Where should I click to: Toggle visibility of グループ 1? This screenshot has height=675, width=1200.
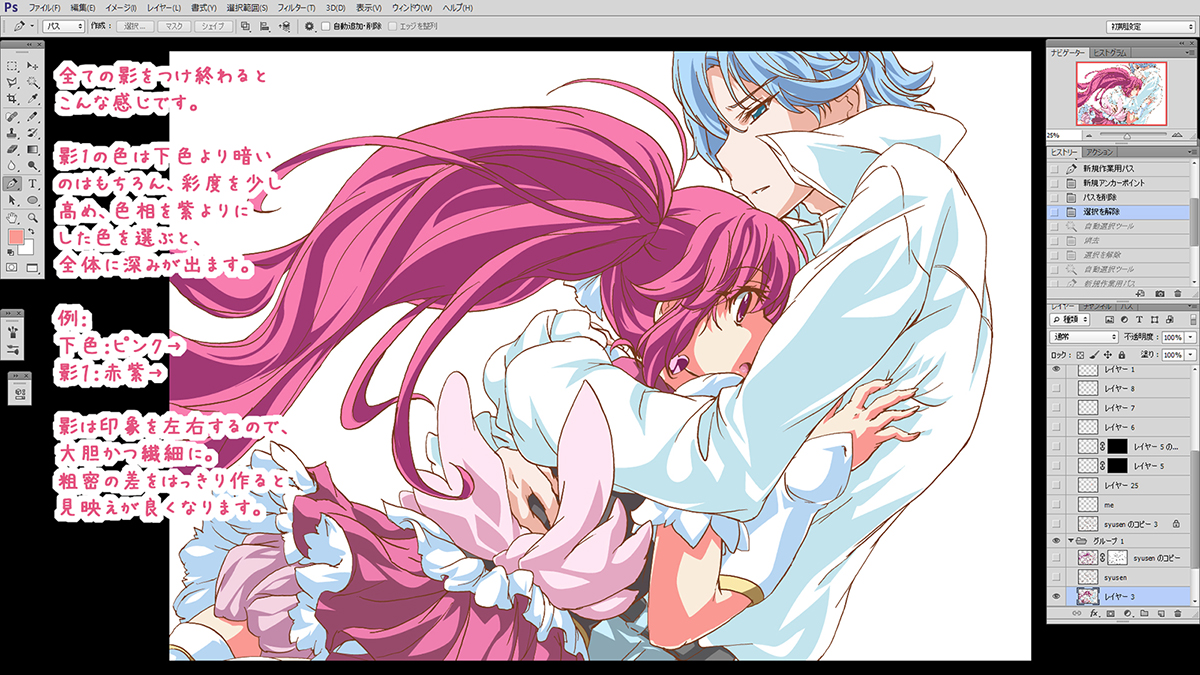coord(1057,541)
